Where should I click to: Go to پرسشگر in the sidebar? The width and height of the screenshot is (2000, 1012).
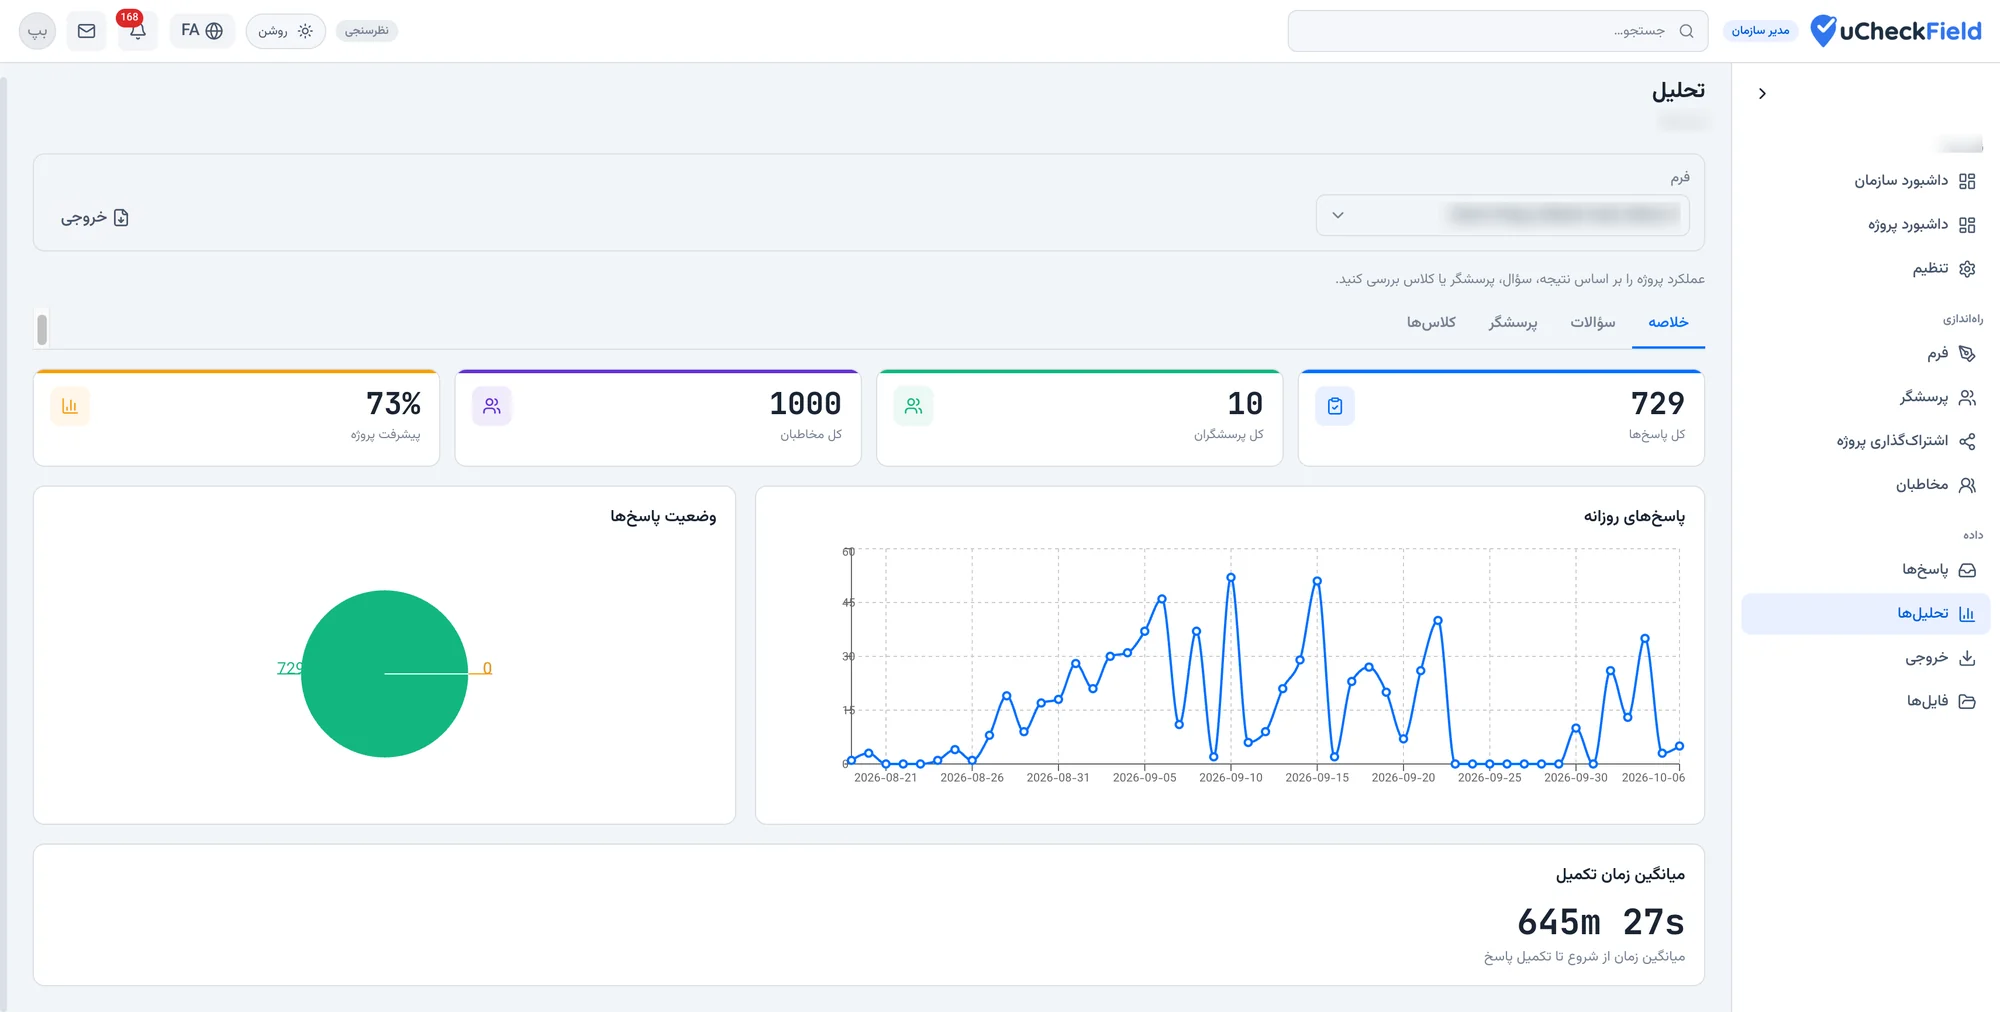(x=1865, y=397)
